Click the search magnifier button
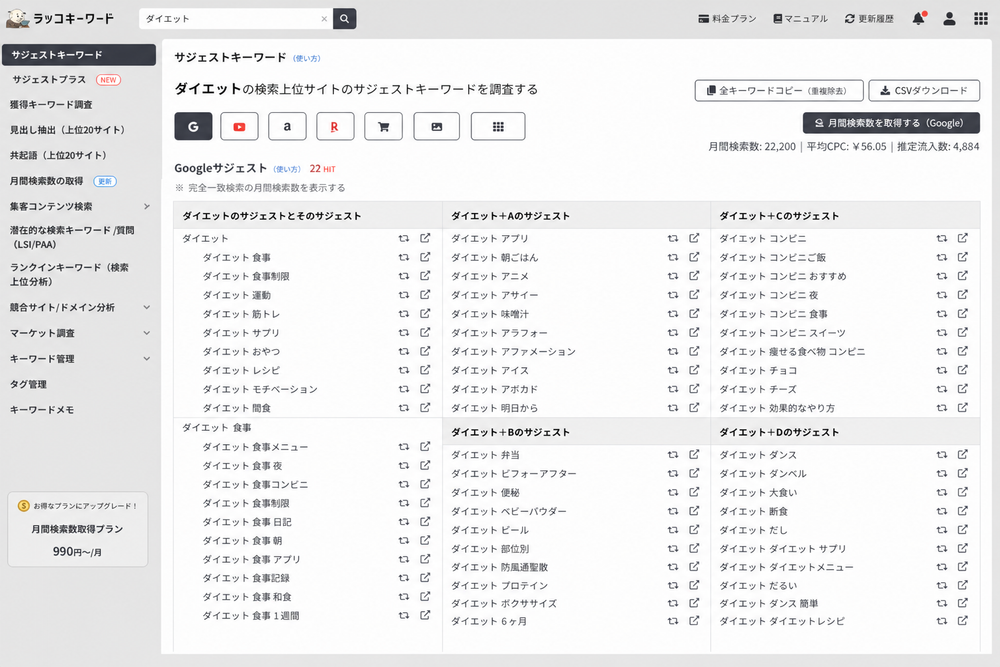1000x667 pixels. [x=344, y=18]
